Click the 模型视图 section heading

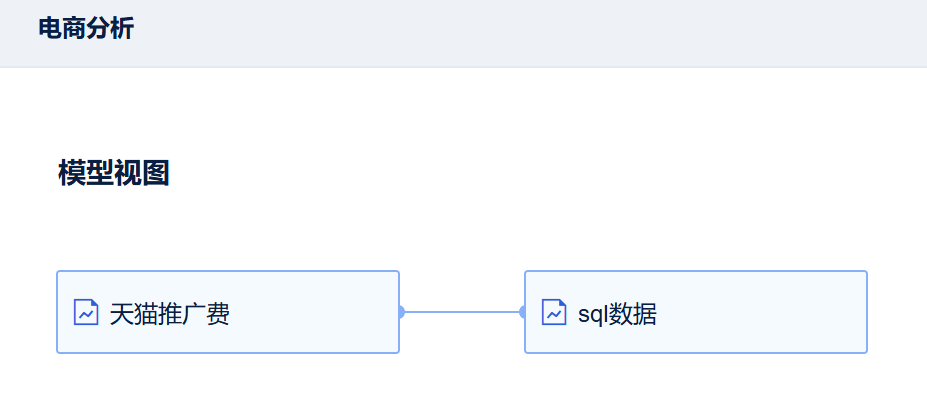point(114,173)
